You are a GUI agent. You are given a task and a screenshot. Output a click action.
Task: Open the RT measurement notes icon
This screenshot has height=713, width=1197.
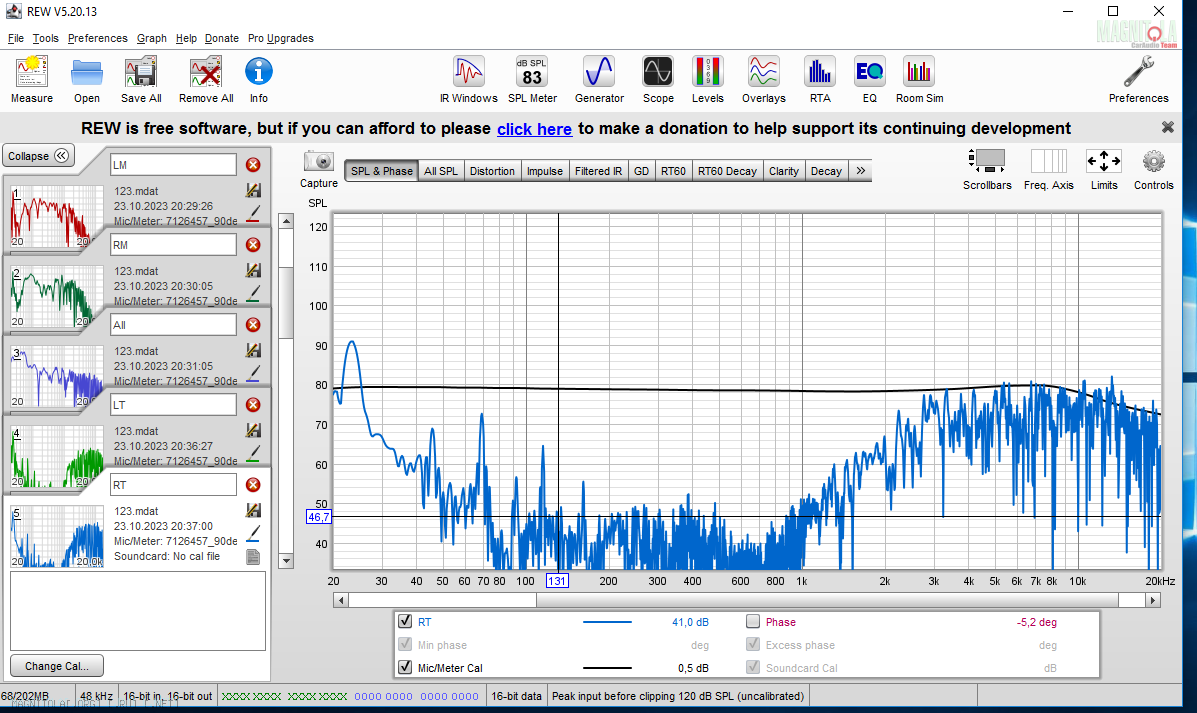(253, 557)
